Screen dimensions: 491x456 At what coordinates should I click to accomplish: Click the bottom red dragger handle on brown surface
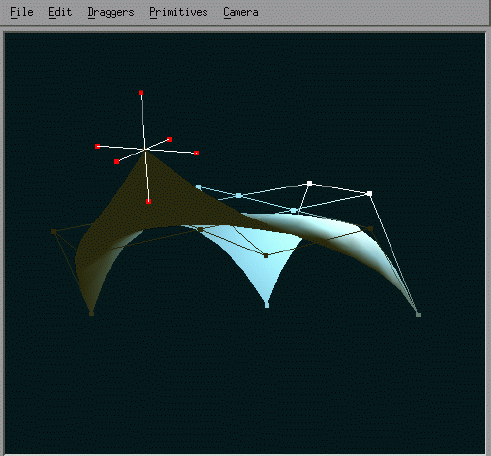[149, 201]
